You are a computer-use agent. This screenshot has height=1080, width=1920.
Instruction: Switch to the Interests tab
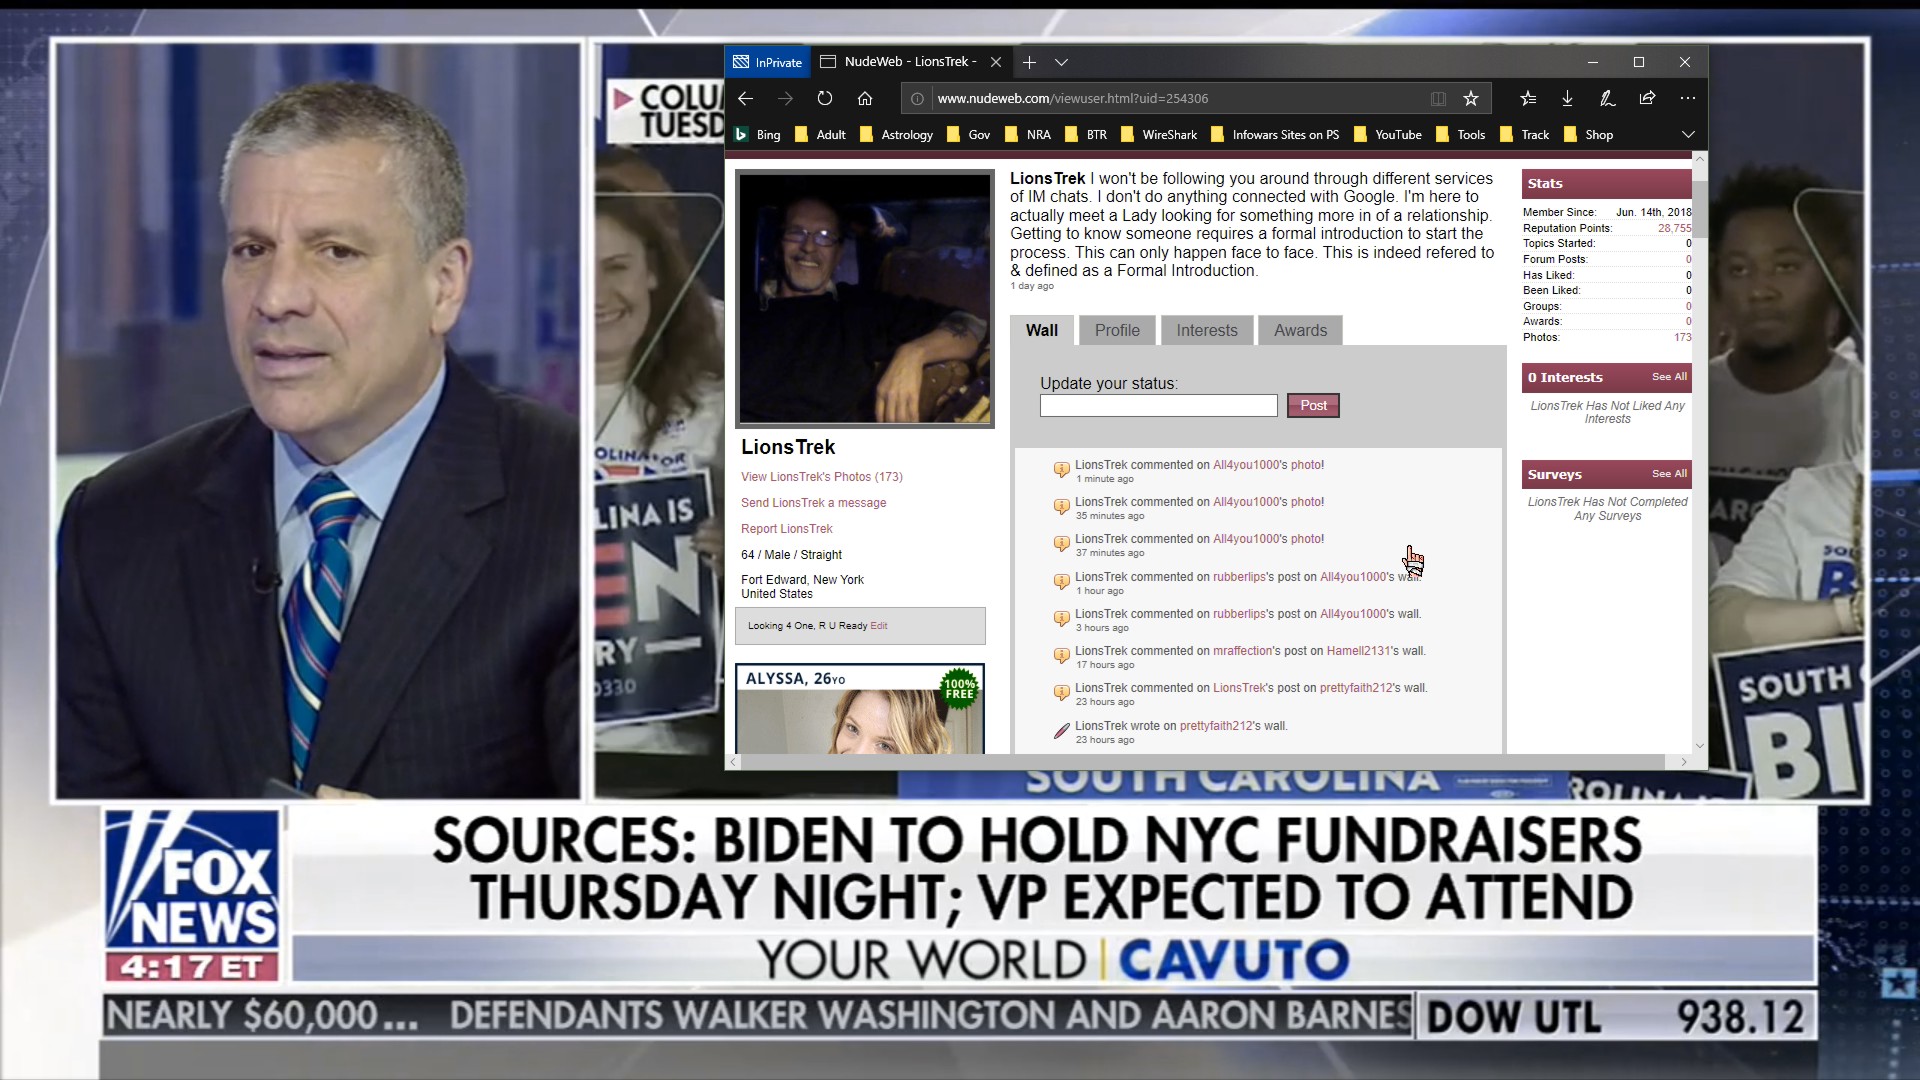[1206, 330]
